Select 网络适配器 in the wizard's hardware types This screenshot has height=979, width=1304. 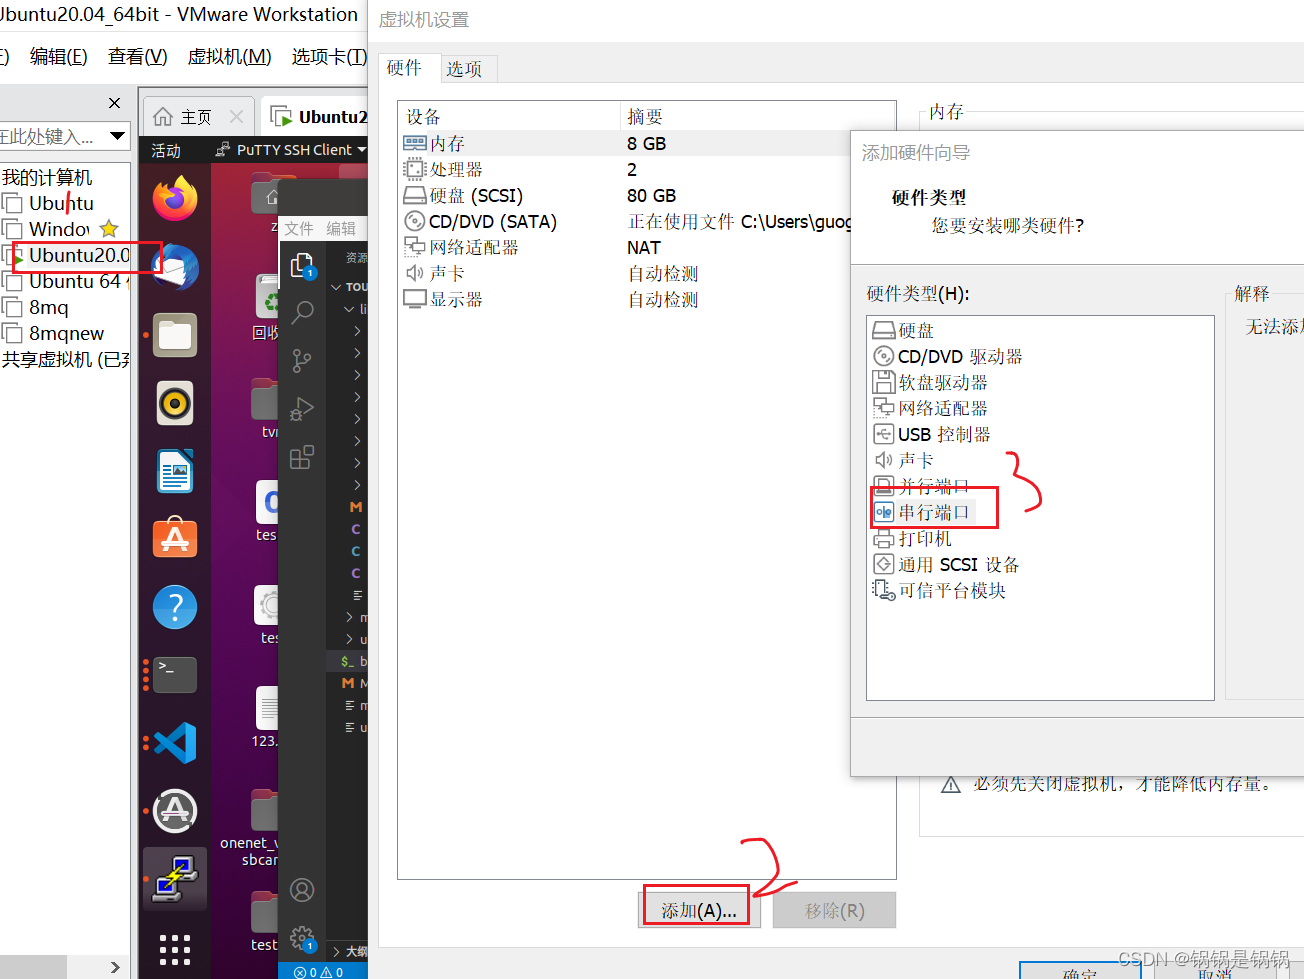tap(931, 408)
